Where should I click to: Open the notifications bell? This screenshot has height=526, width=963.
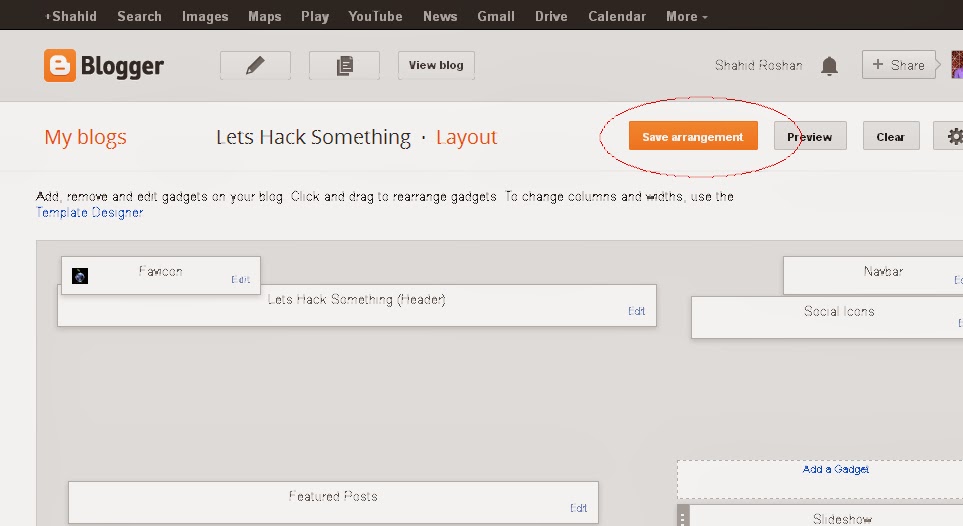click(x=829, y=65)
